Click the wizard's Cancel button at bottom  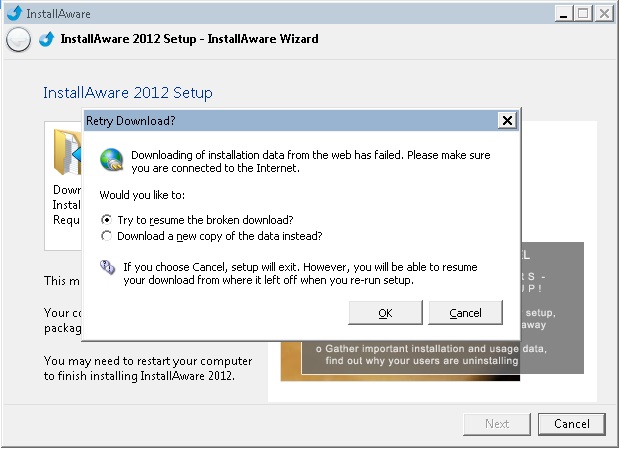click(572, 424)
